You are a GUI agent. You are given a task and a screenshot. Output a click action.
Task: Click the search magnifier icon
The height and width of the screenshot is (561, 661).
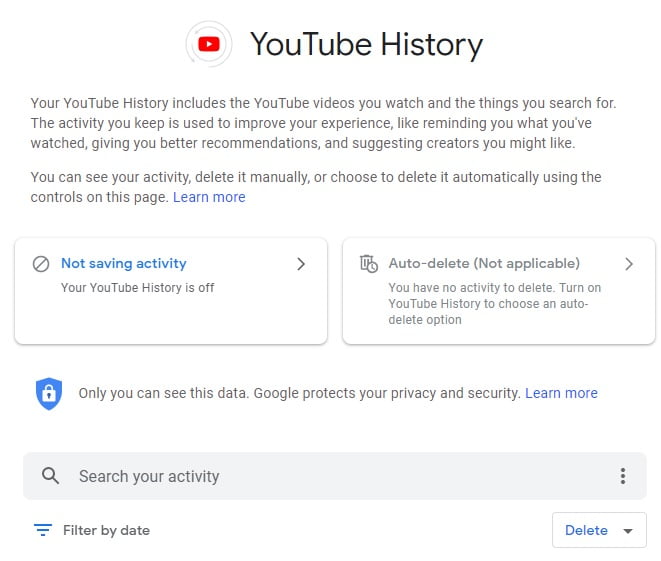click(50, 476)
